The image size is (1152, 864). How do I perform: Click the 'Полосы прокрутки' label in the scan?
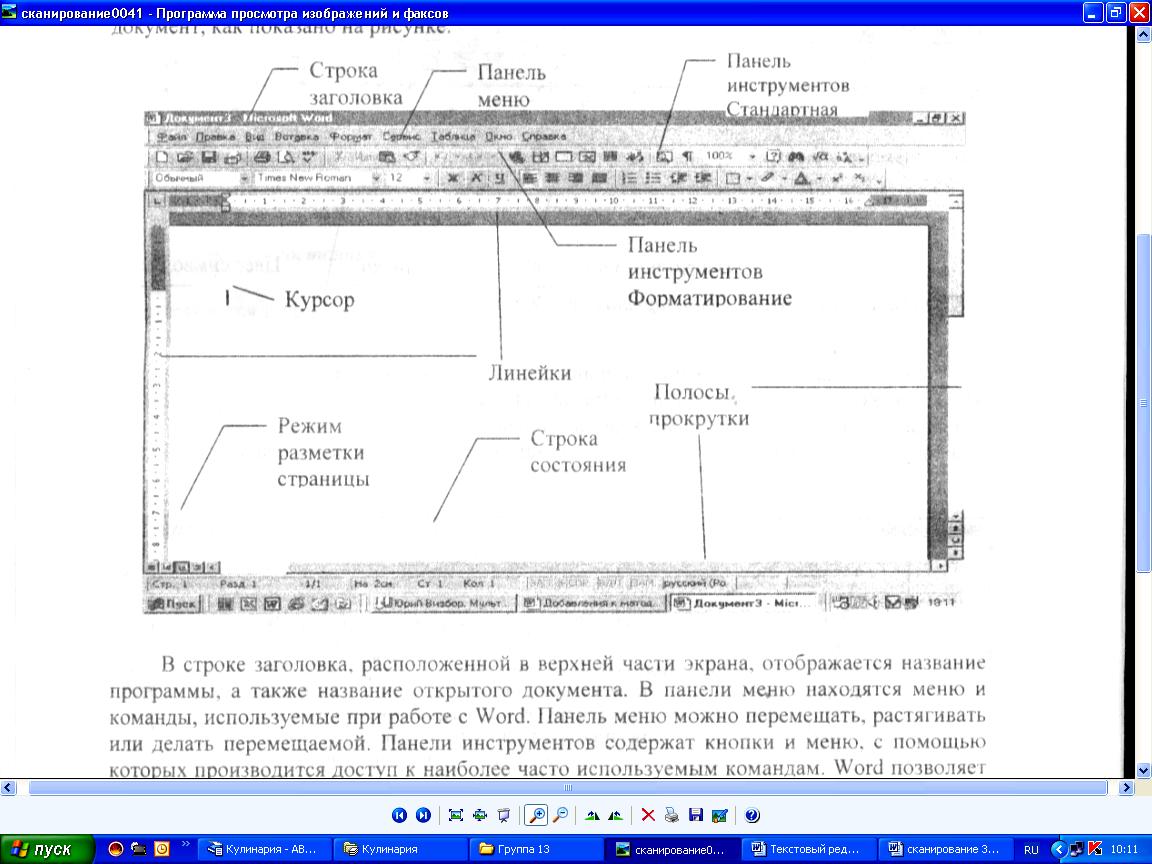click(699, 405)
